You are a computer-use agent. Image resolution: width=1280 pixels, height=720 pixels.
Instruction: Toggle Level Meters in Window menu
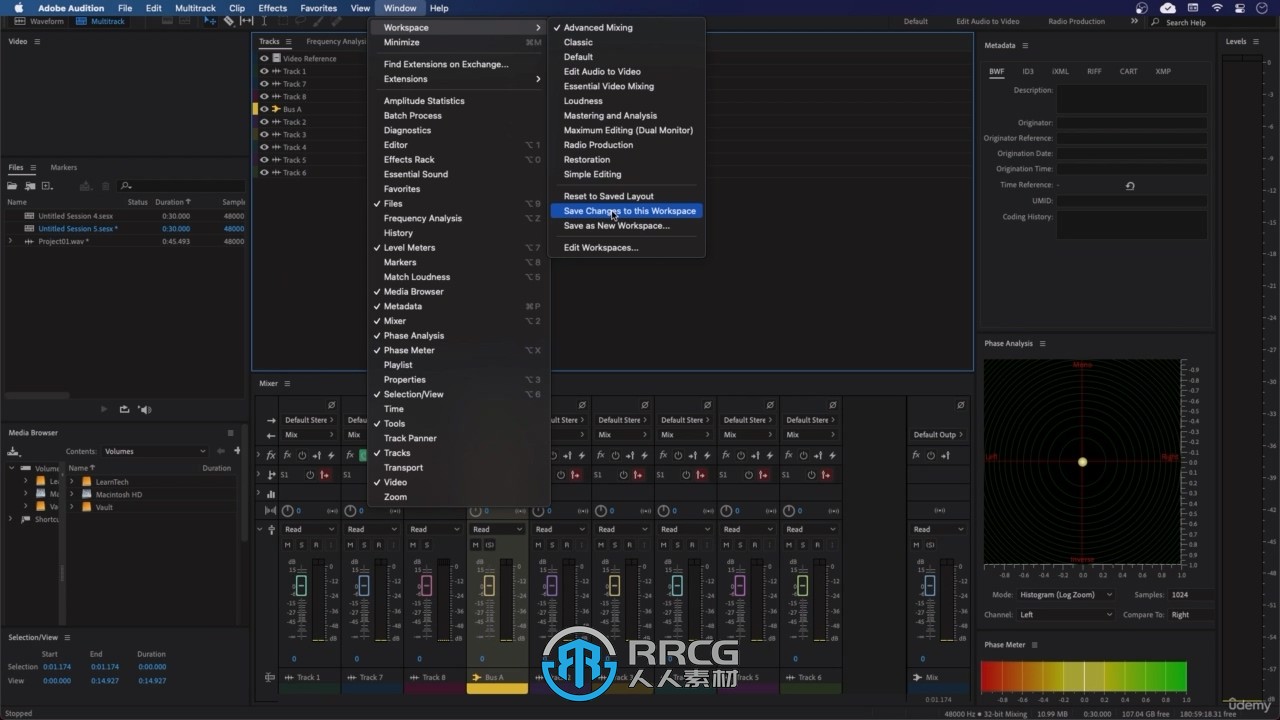[410, 247]
